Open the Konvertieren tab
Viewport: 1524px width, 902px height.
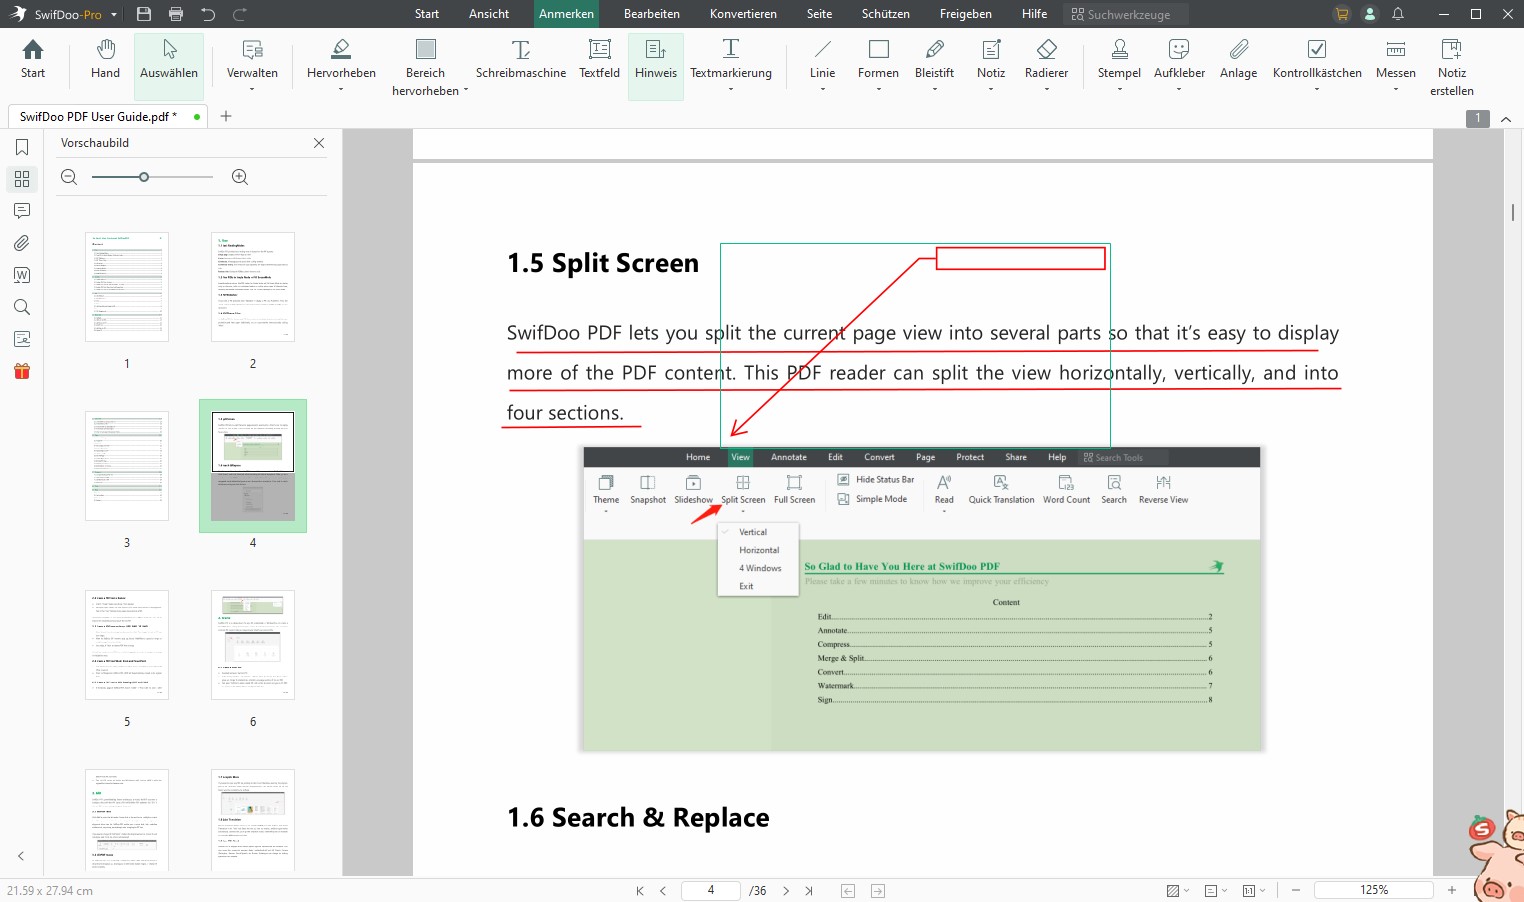coord(743,14)
